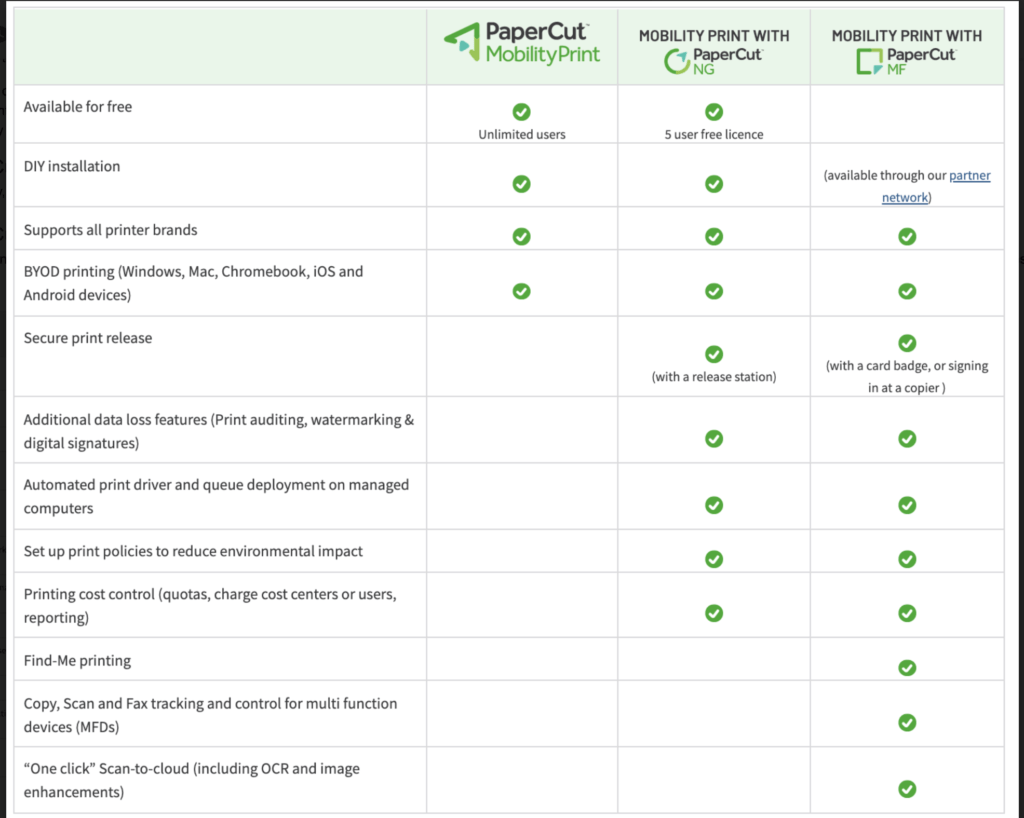Click the PaperCut Mobility Print logo
The image size is (1024, 818).
coord(521,43)
